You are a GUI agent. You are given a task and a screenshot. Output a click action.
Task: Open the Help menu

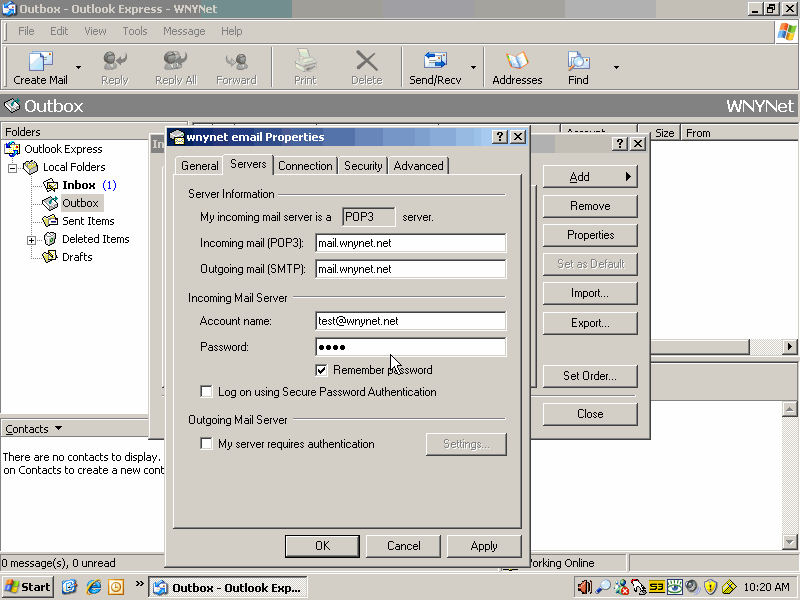tap(232, 31)
